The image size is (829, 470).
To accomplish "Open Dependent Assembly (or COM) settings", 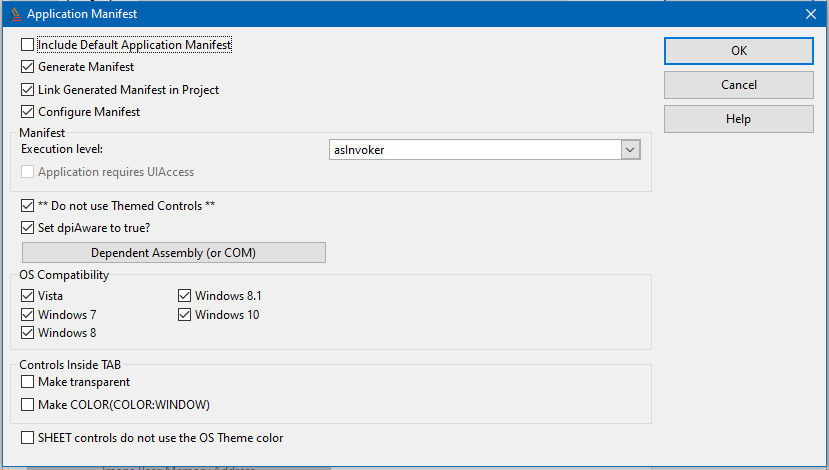I will (173, 253).
